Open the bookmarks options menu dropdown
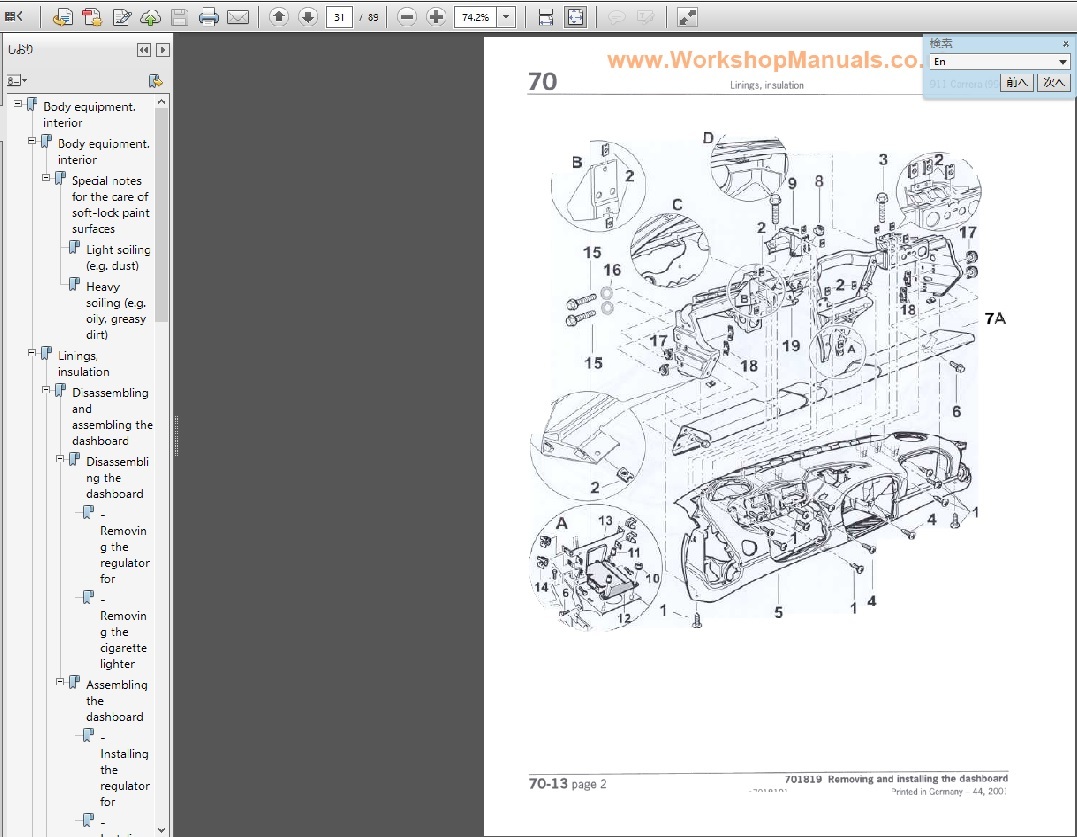The height and width of the screenshot is (837, 1077). 17,80
